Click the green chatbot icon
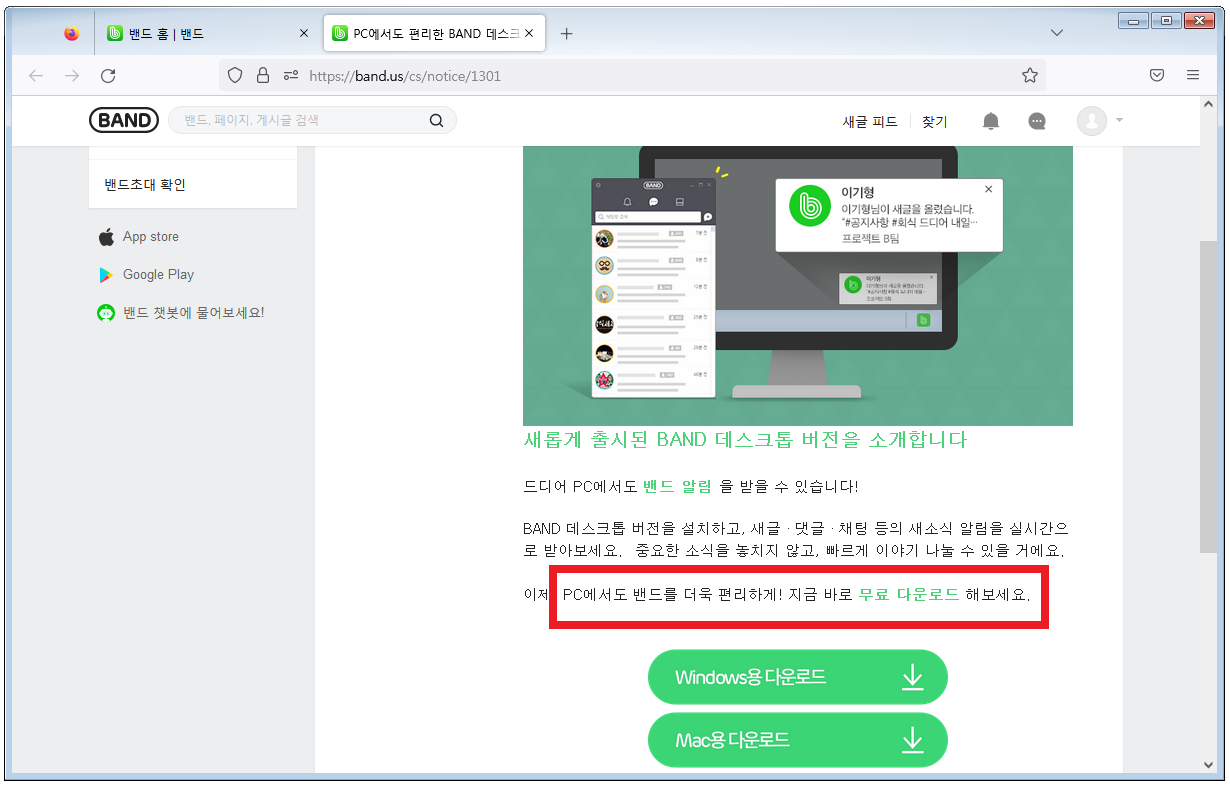 pos(106,313)
